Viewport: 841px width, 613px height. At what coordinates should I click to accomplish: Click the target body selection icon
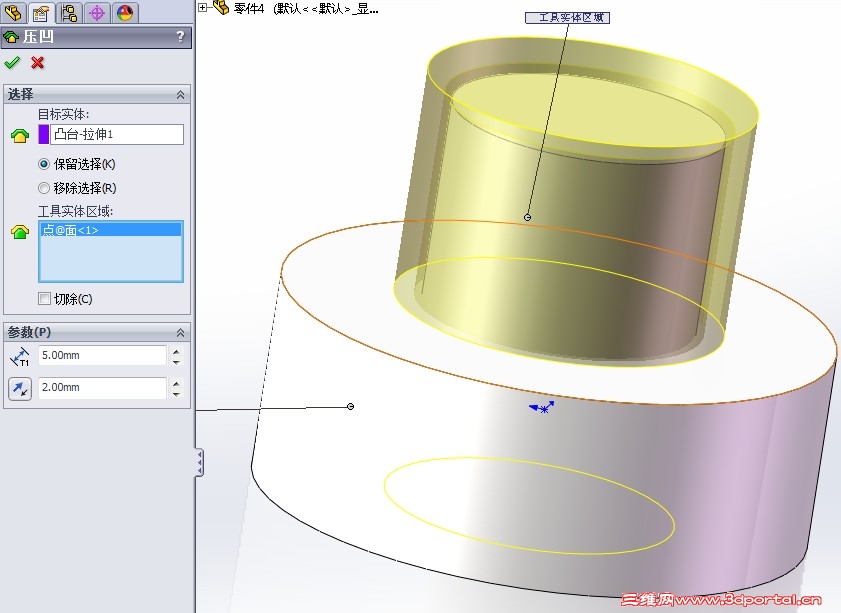tap(20, 135)
